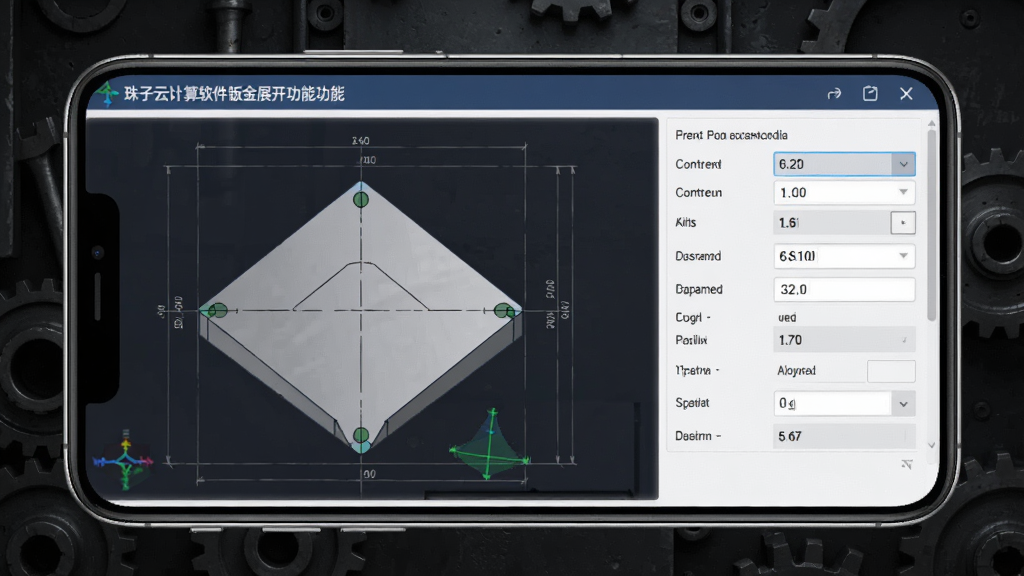Click the properties panel scrollbar thumb
Screen dimensions: 1024x576
[x=932, y=225]
